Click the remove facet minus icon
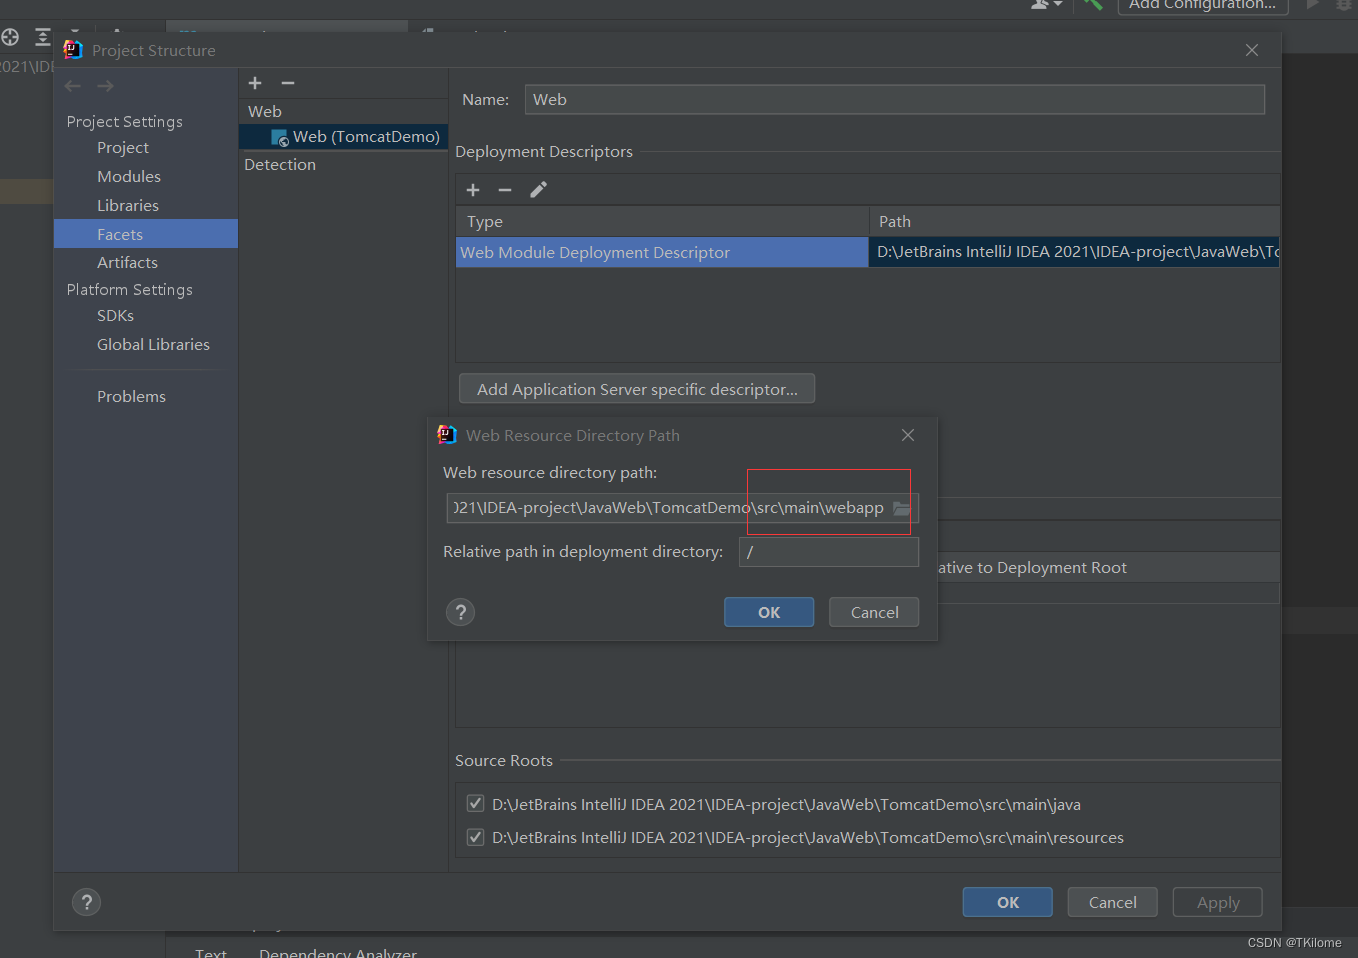 point(288,83)
